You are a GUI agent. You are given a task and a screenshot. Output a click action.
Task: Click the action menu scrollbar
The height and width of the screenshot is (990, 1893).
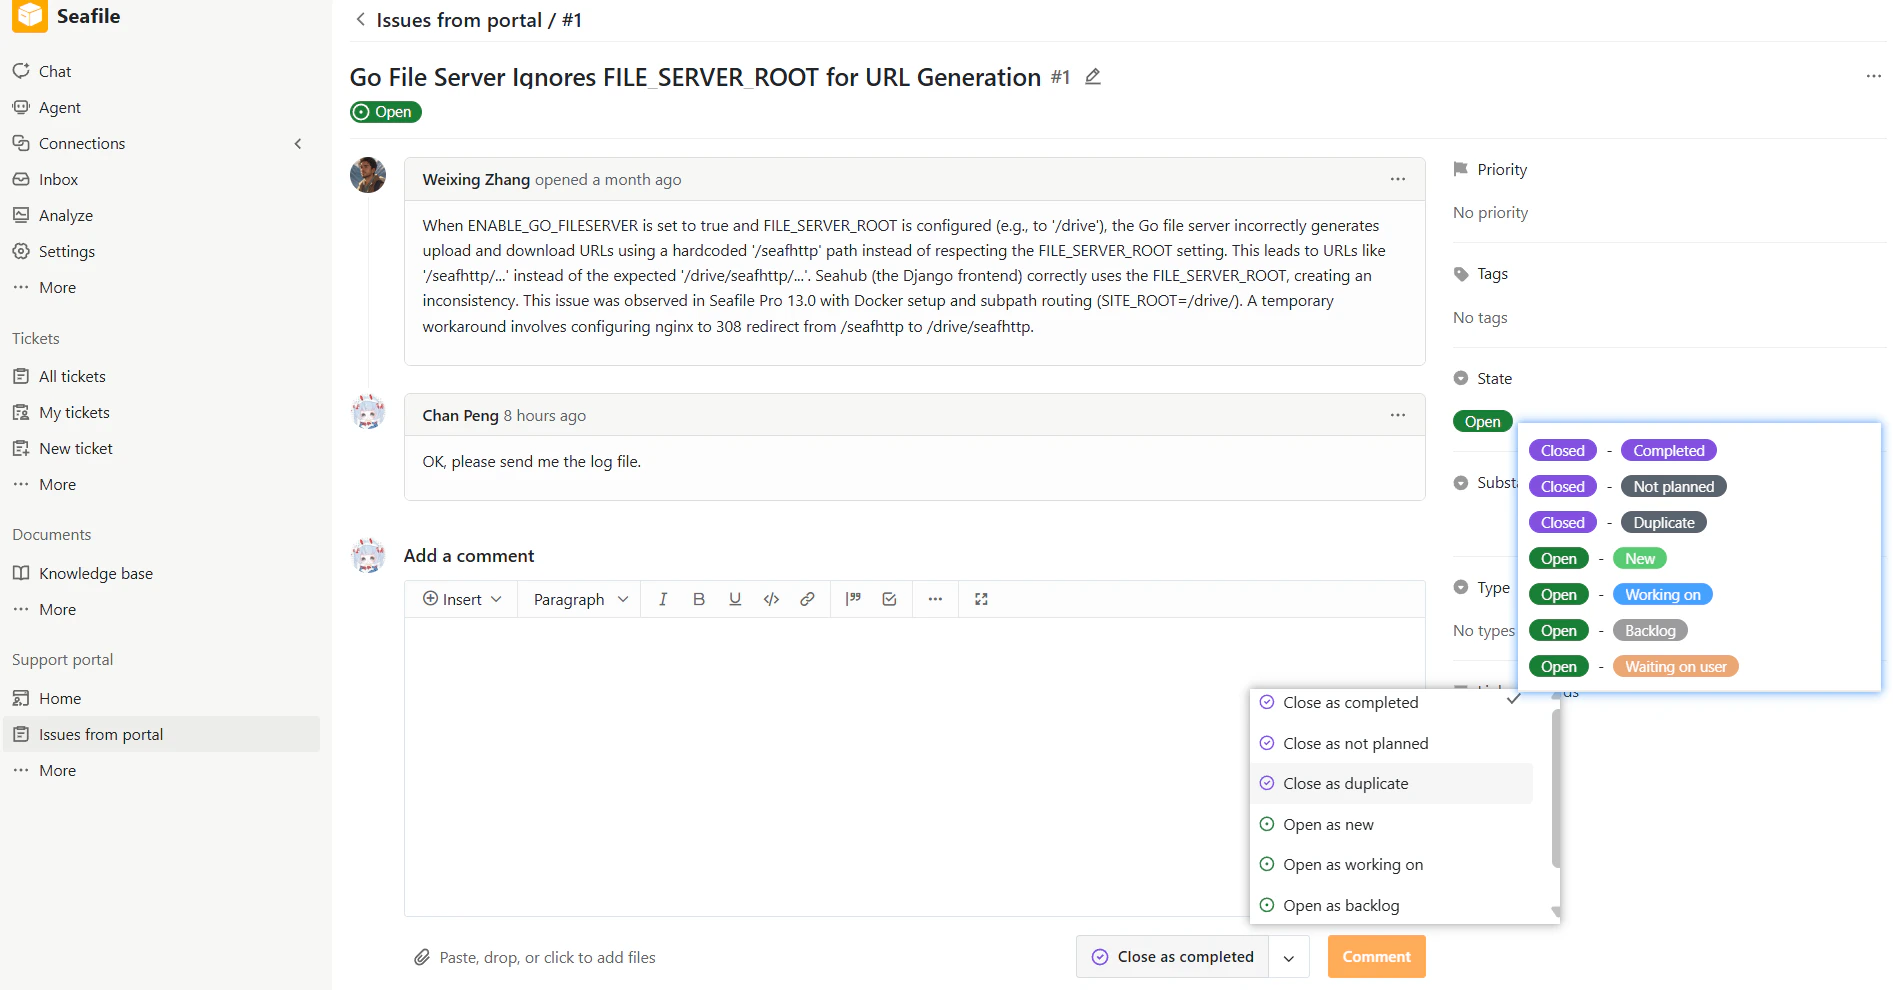tap(1555, 789)
